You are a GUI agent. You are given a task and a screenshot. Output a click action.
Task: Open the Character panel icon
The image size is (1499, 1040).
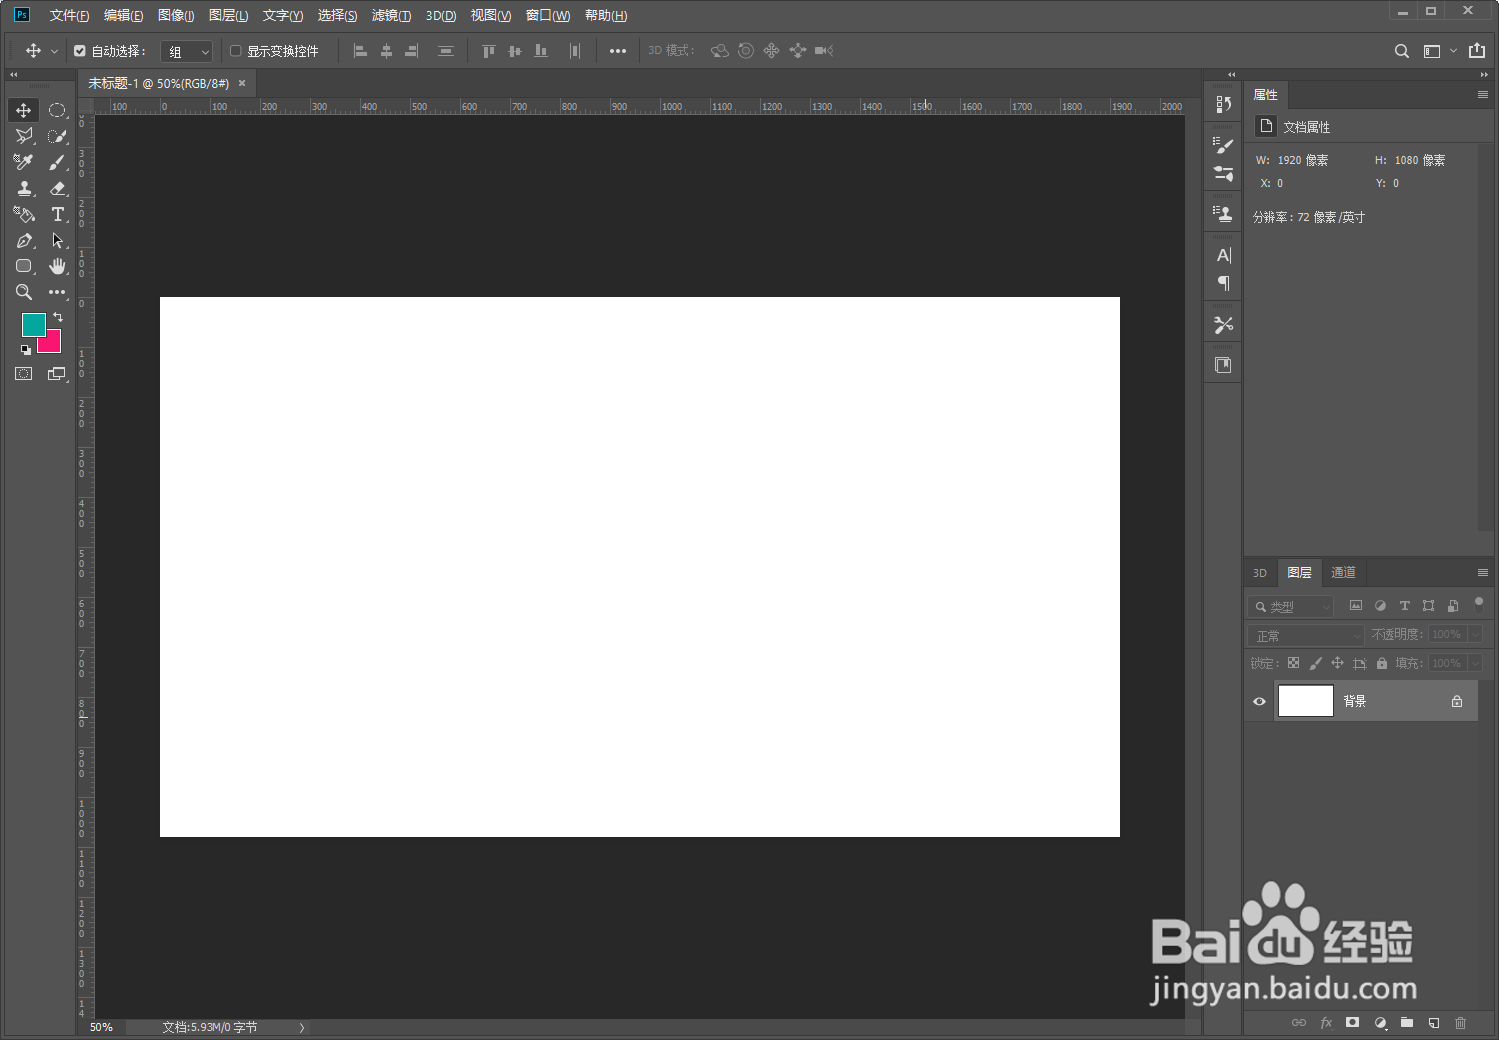(x=1223, y=255)
